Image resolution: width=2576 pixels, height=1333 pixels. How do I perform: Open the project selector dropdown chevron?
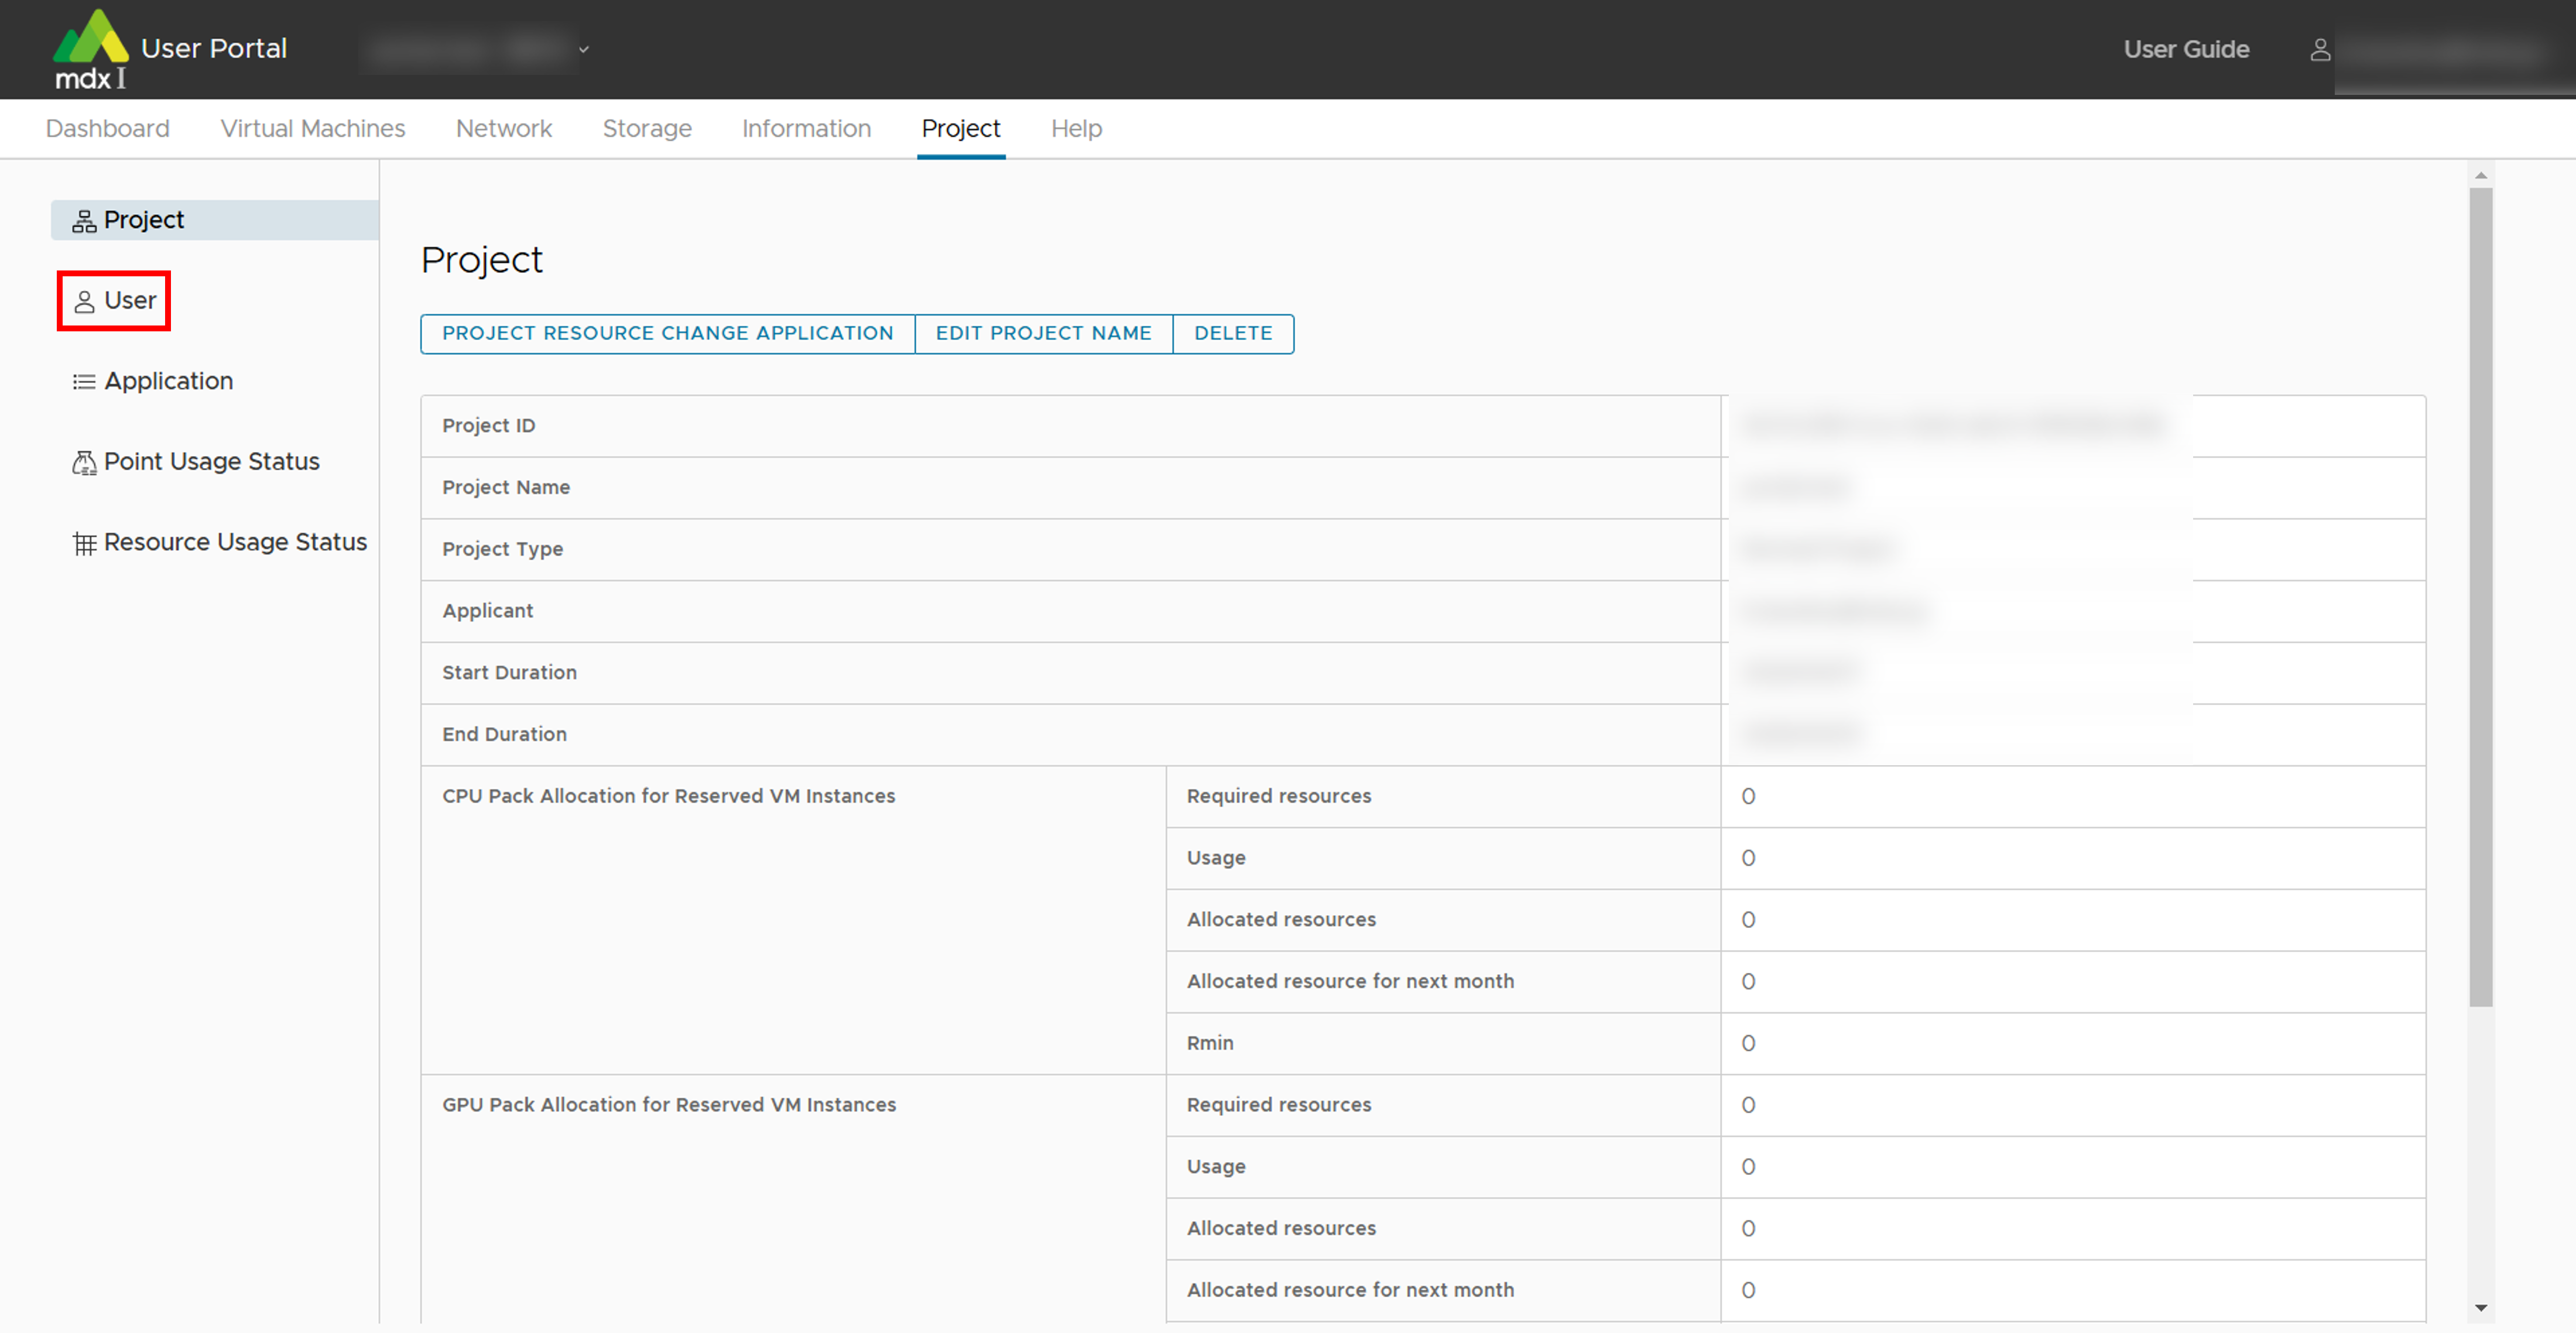click(x=584, y=49)
